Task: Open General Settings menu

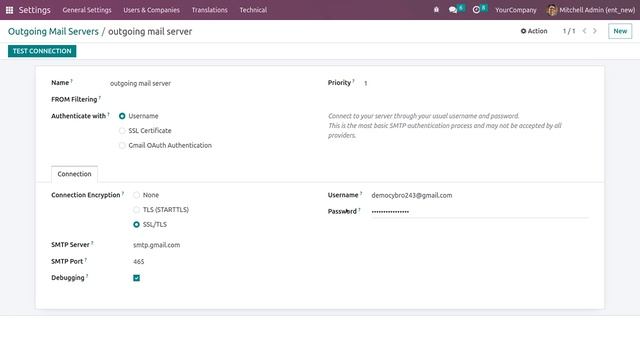Action: (87, 10)
